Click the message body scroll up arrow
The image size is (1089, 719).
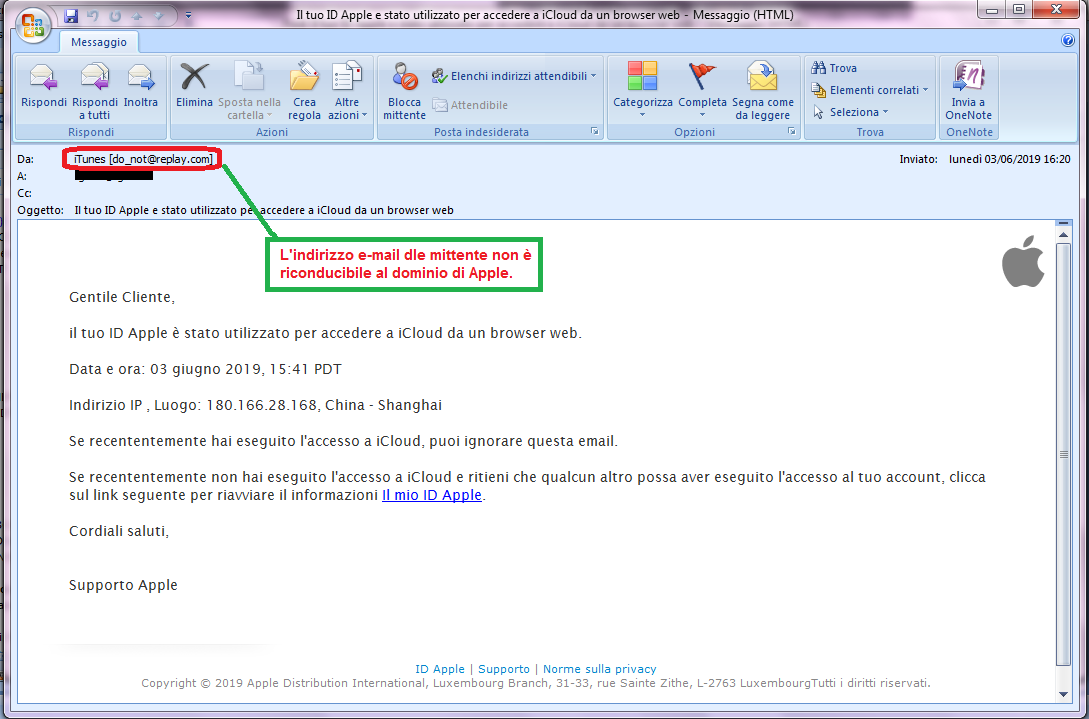1063,235
